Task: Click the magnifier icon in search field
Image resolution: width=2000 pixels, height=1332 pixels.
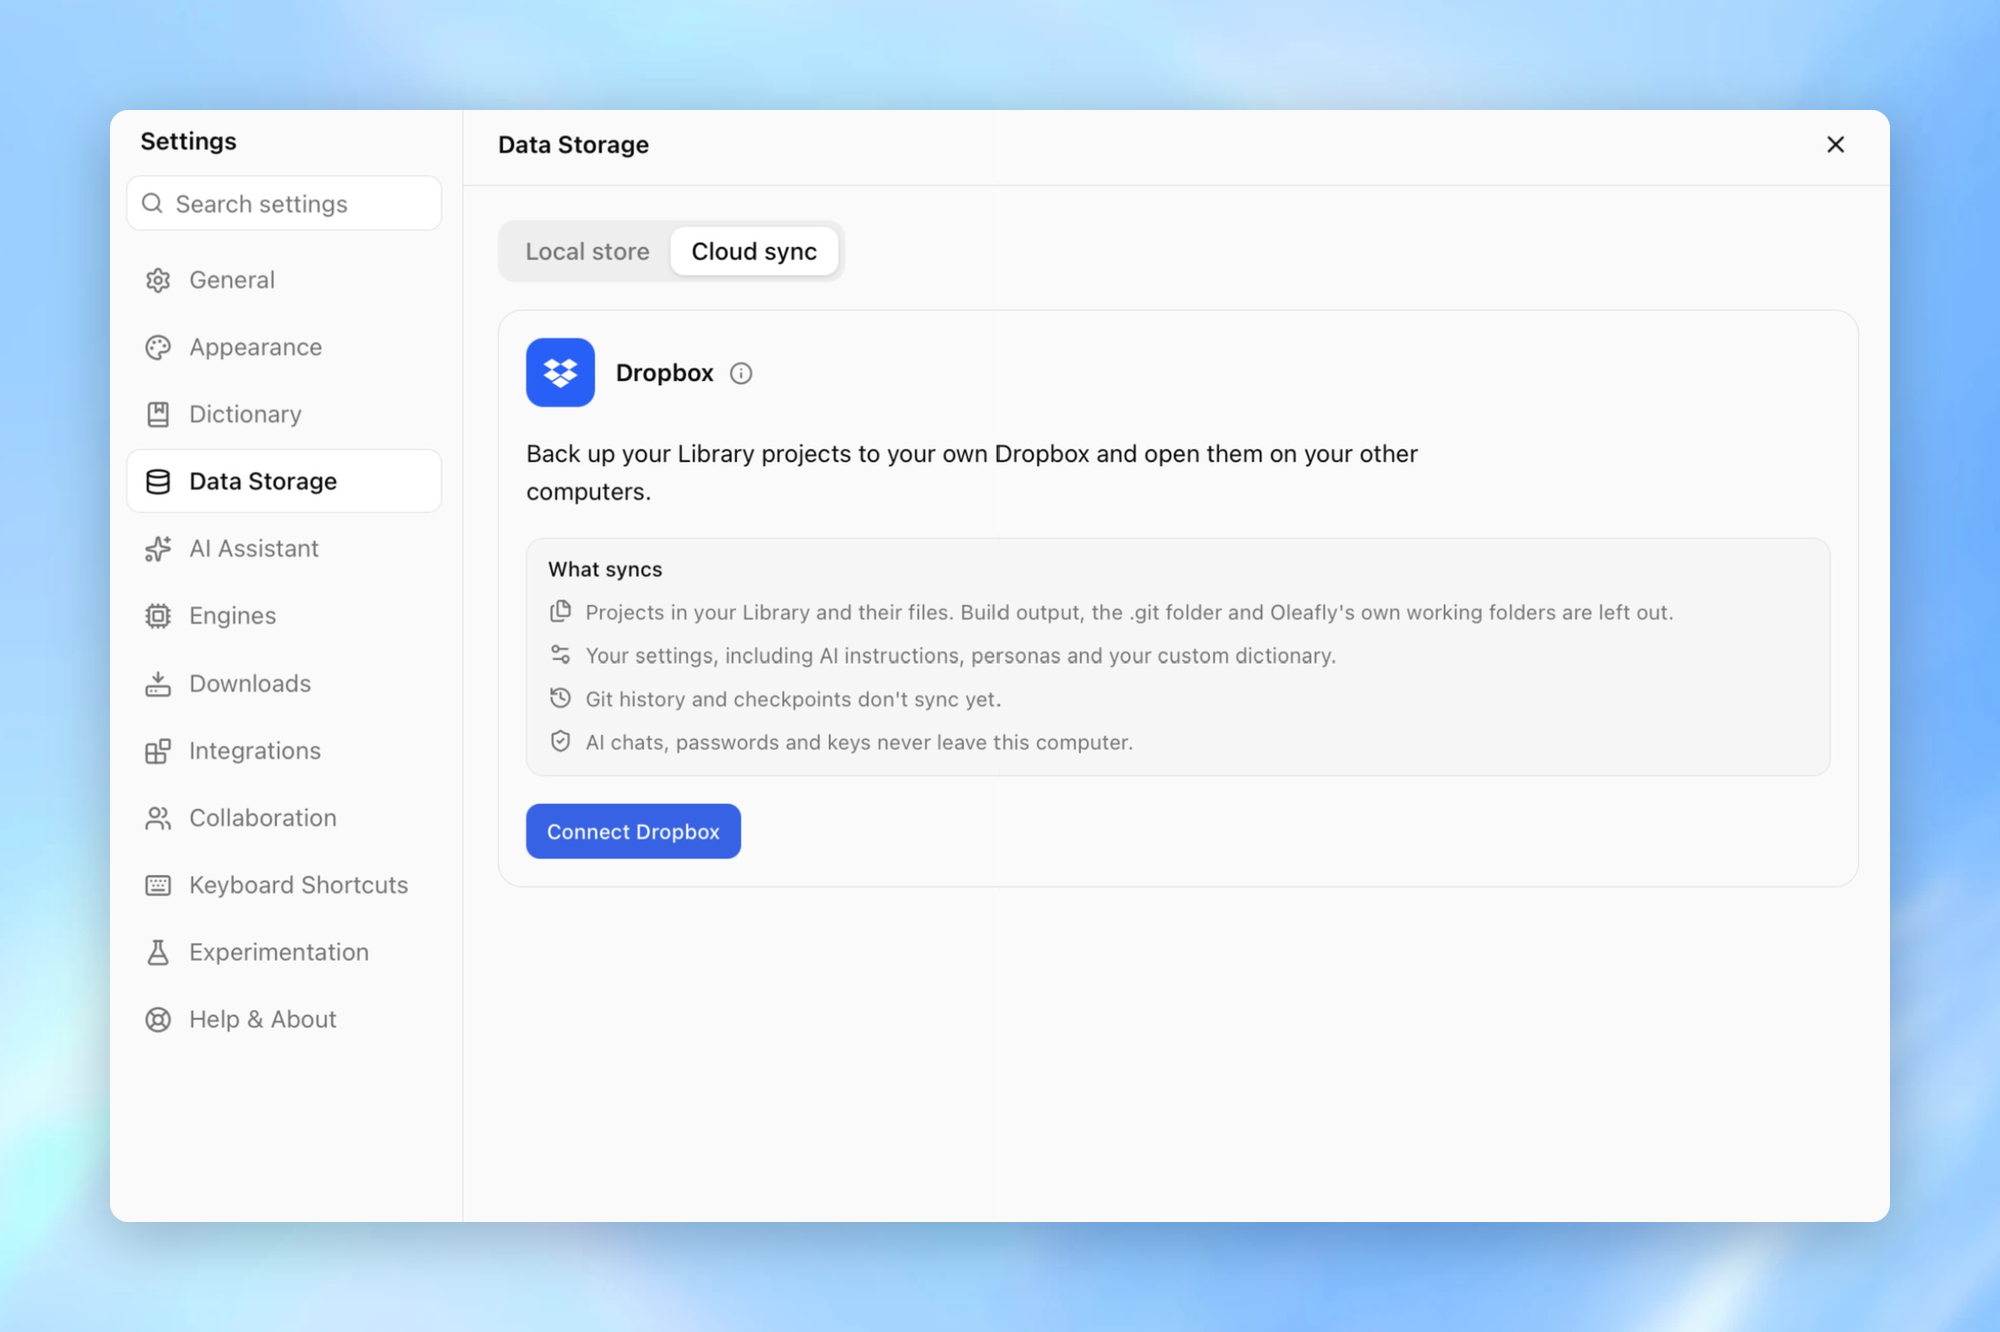Action: tap(152, 203)
